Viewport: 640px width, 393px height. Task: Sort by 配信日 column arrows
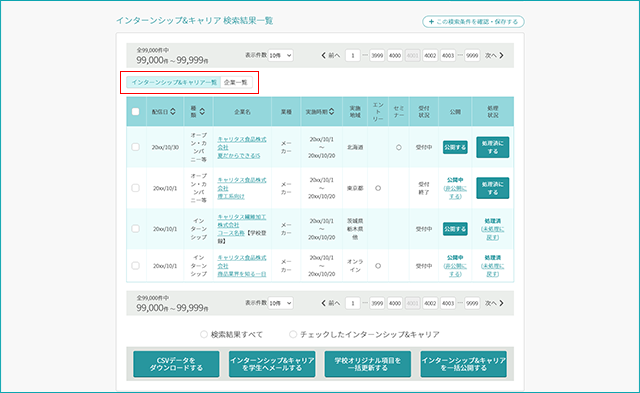(x=173, y=111)
